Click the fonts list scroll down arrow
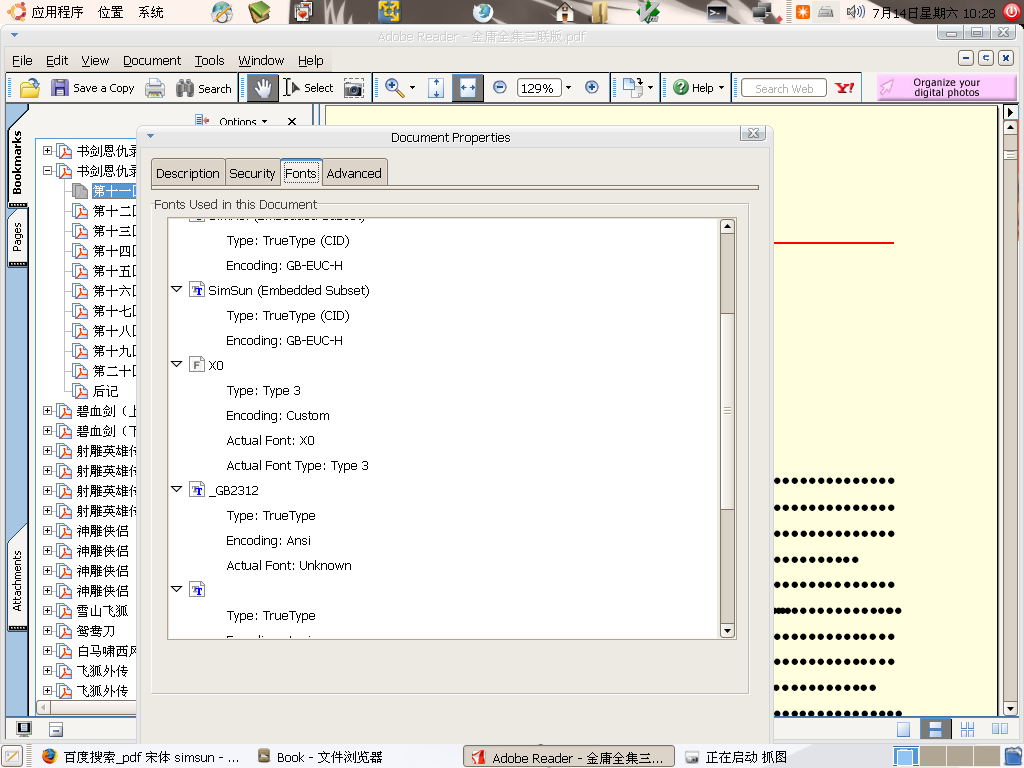The image size is (1024, 768). tap(727, 631)
